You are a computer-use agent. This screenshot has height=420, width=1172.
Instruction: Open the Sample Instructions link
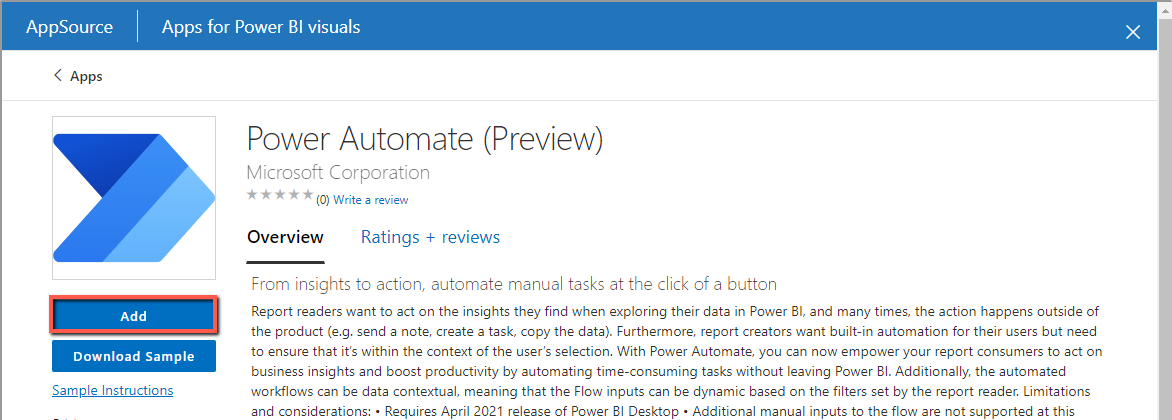click(113, 390)
